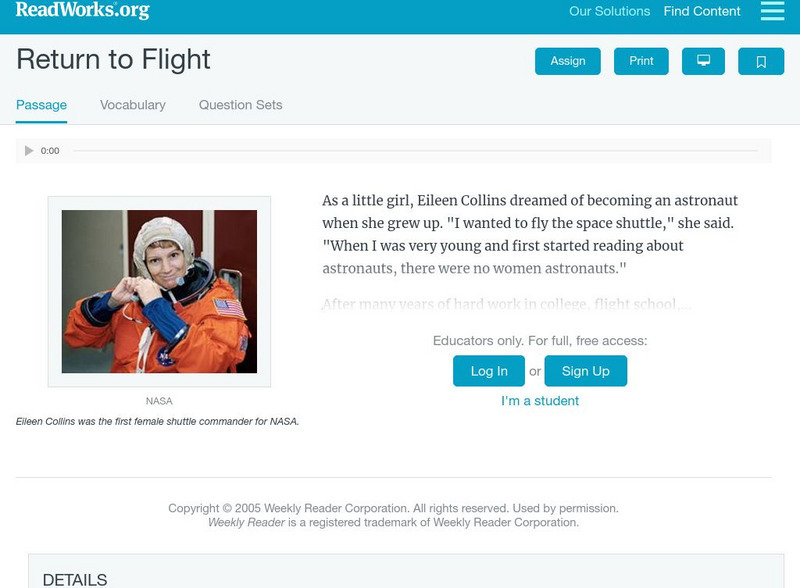This screenshot has width=800, height=588.
Task: Open the Question Sets tab
Action: coord(238,104)
